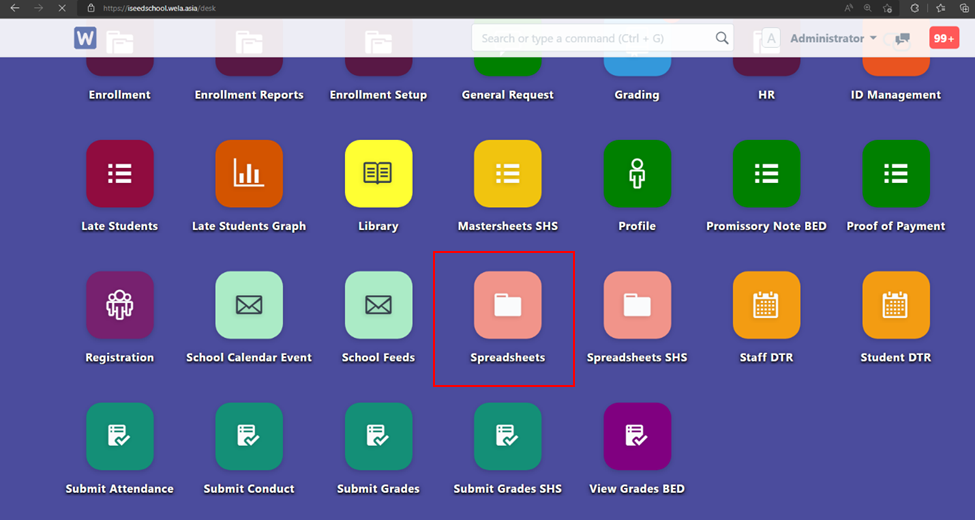
Task: Open the Registration module icon
Action: [x=120, y=305]
